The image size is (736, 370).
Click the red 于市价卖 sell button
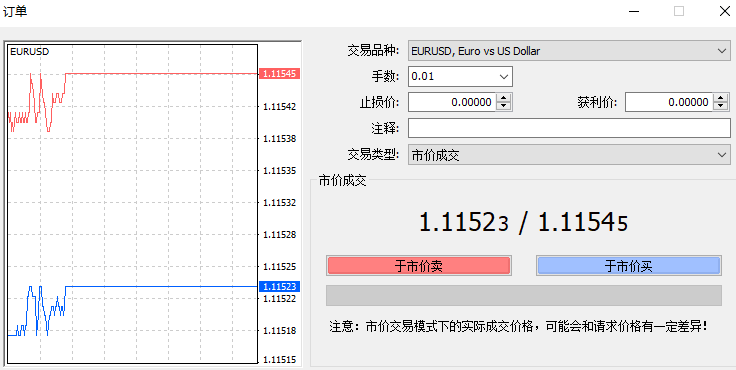[419, 266]
